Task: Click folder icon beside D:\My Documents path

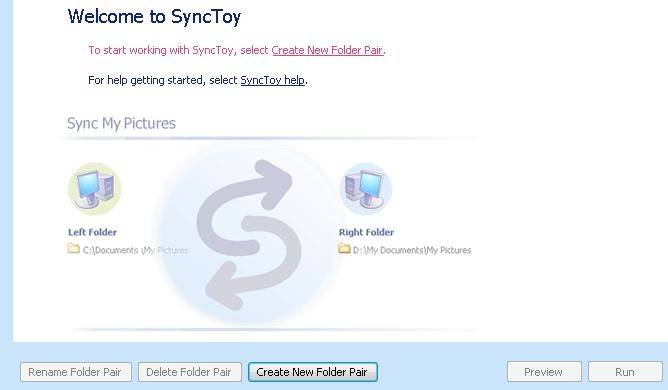Action: [344, 248]
